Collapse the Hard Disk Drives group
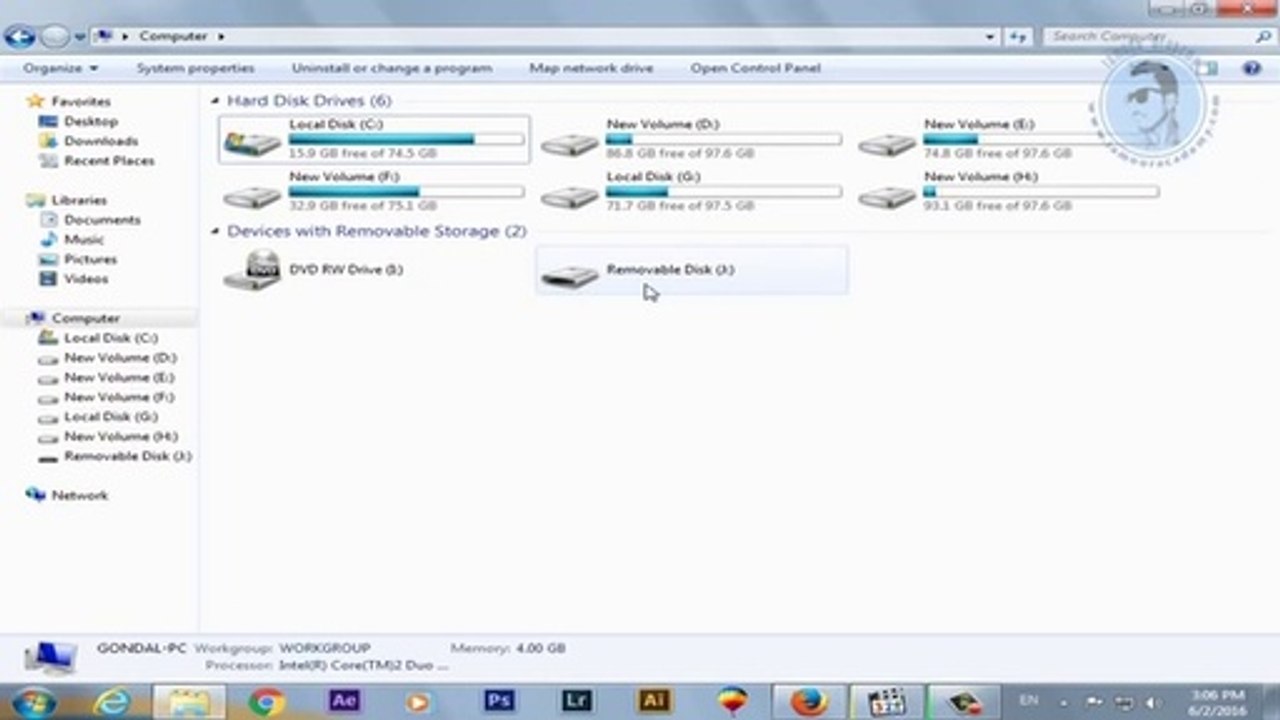This screenshot has width=1280, height=720. click(x=215, y=101)
